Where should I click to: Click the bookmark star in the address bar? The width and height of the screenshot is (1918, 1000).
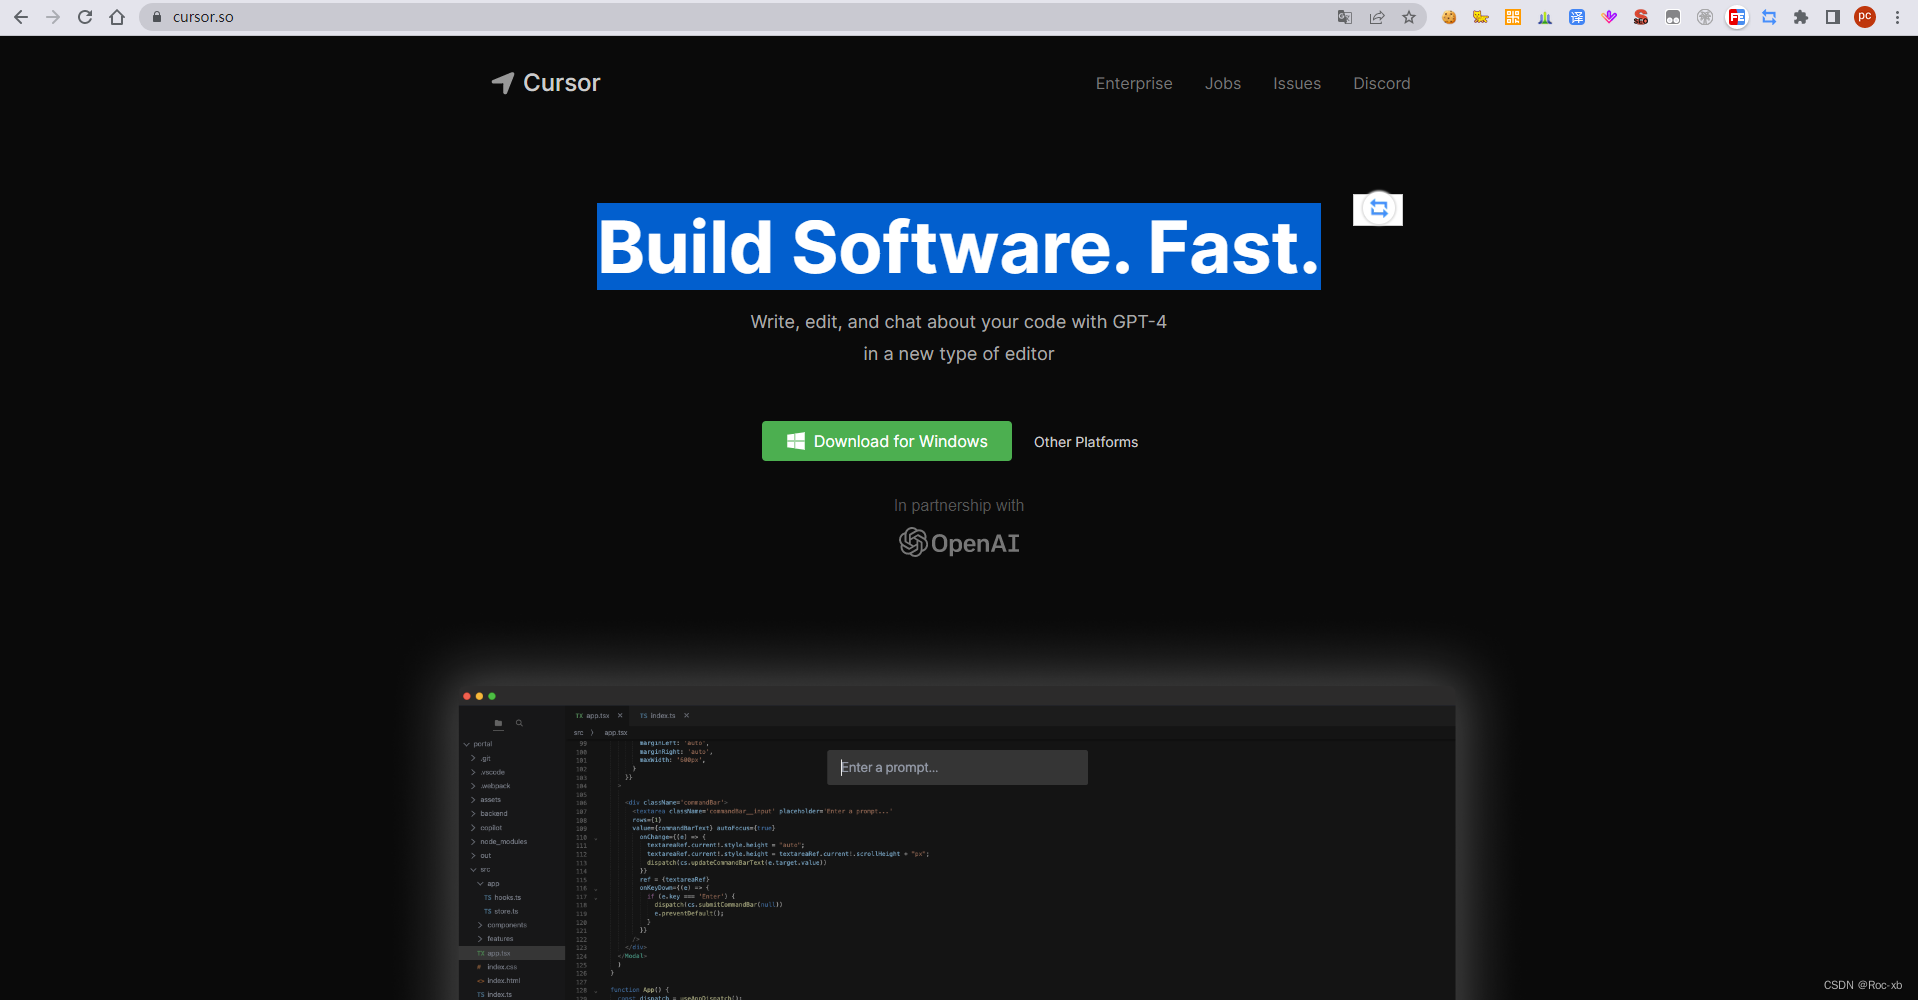[x=1409, y=17]
